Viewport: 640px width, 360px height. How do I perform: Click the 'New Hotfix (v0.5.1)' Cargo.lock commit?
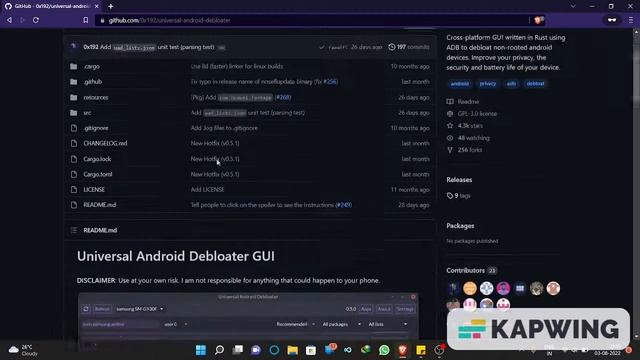pos(215,159)
